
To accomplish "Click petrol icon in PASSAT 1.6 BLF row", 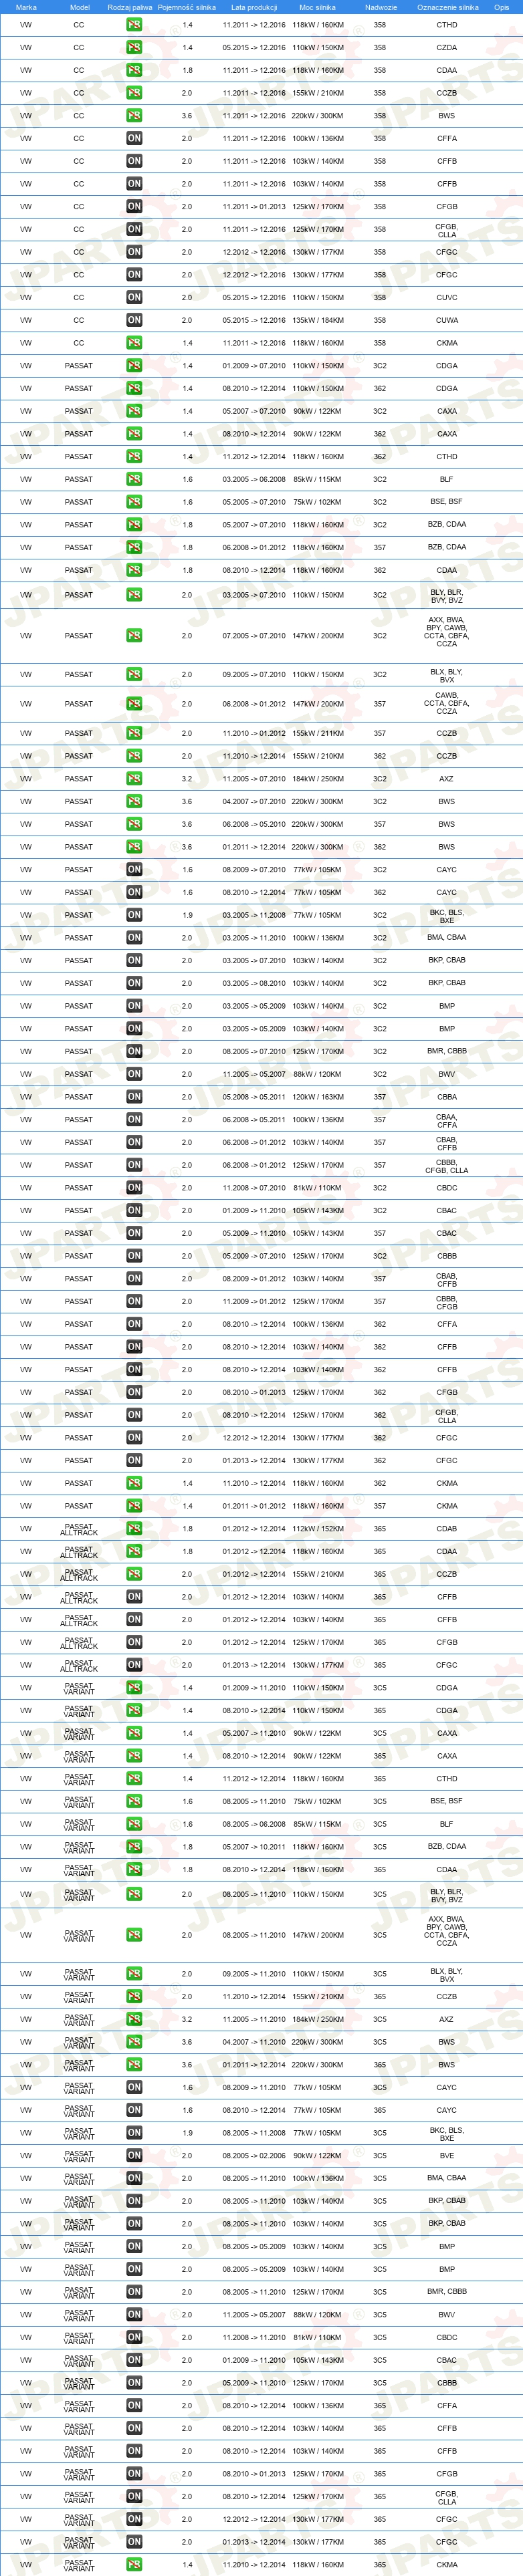I will pyautogui.click(x=134, y=479).
